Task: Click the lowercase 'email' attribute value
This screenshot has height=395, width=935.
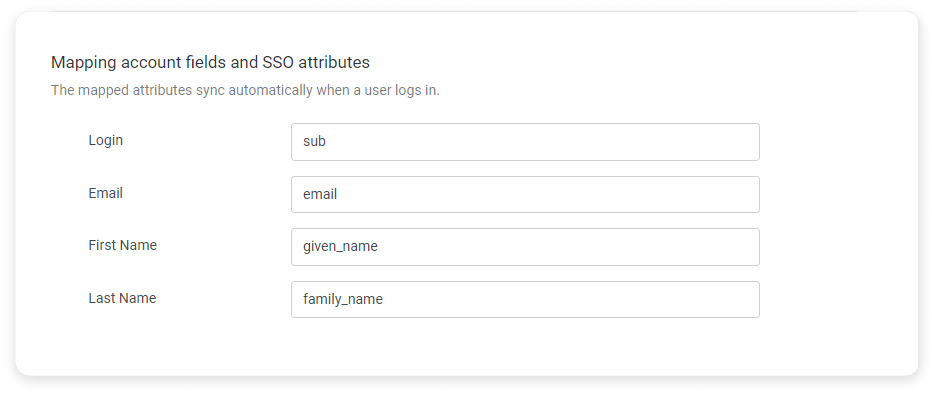Action: (320, 195)
